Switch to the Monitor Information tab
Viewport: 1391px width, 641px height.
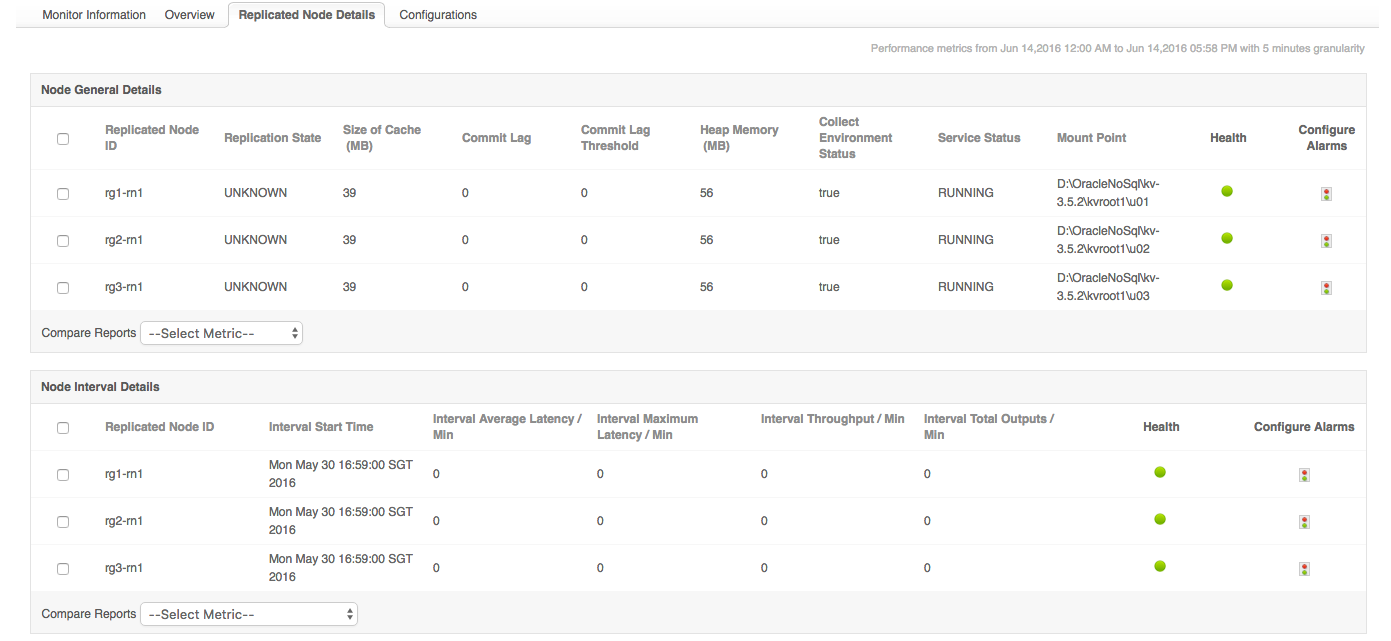click(94, 15)
